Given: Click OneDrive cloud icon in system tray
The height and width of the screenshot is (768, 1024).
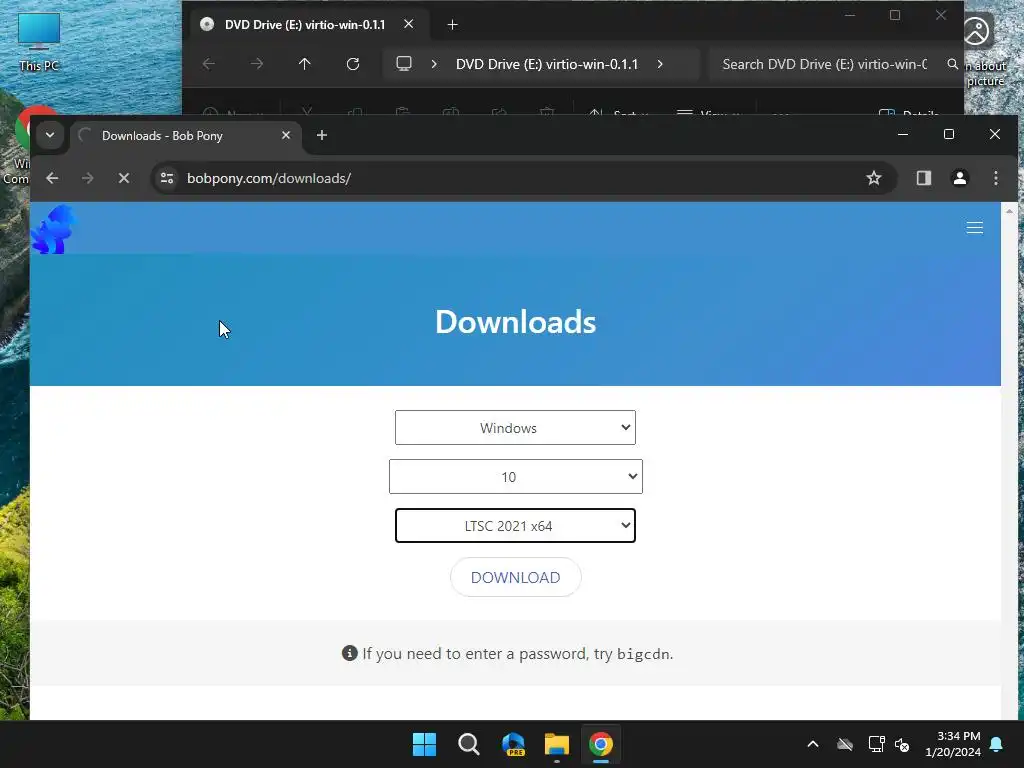Looking at the screenshot, I should pos(845,744).
